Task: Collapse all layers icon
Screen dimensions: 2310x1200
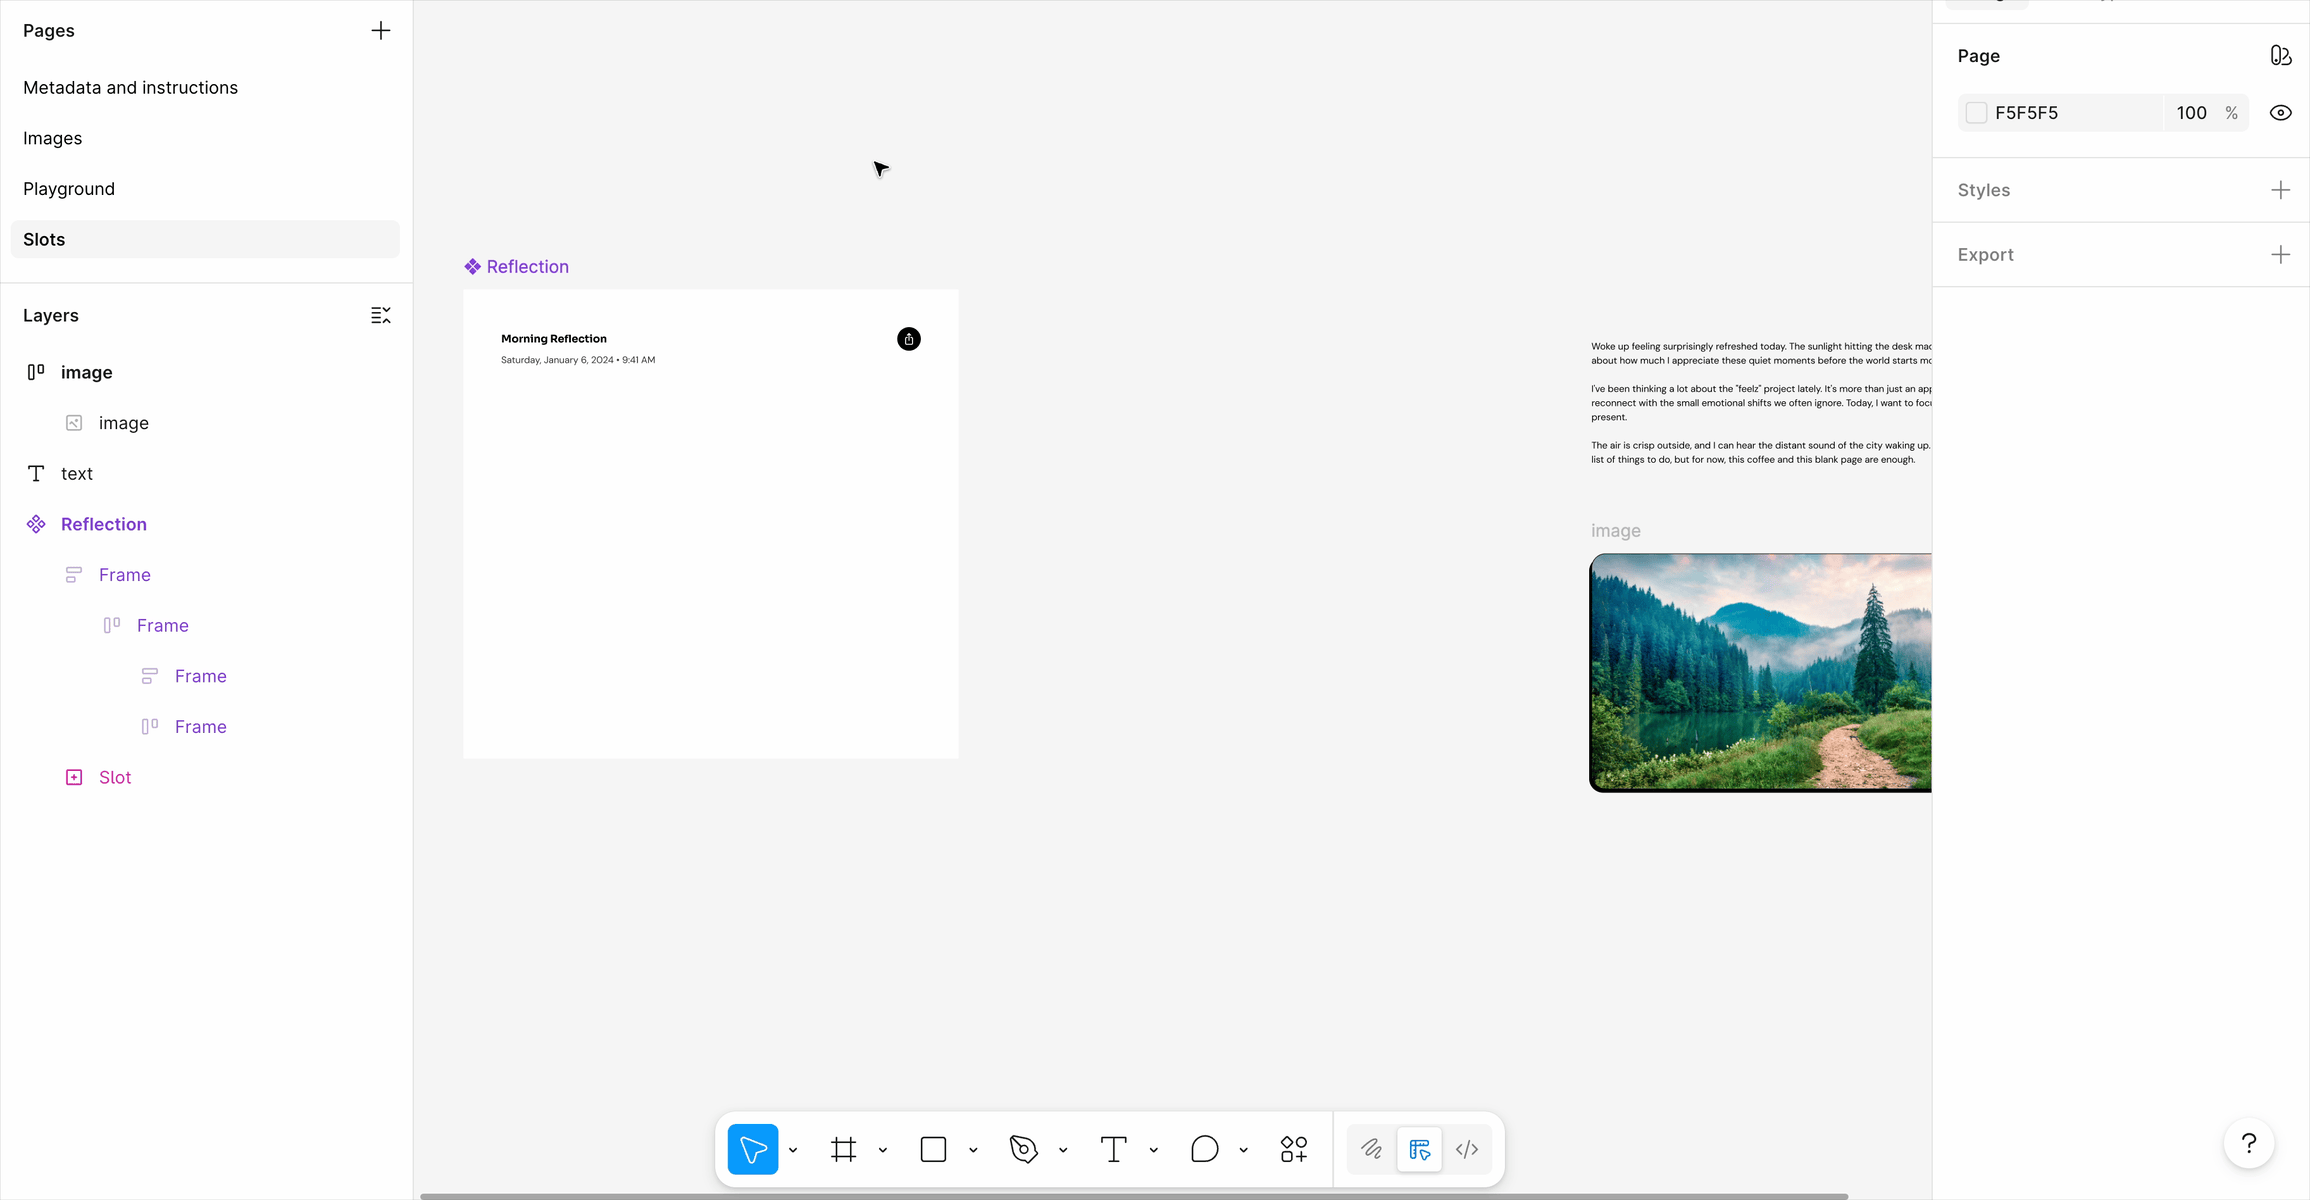Action: tap(380, 315)
